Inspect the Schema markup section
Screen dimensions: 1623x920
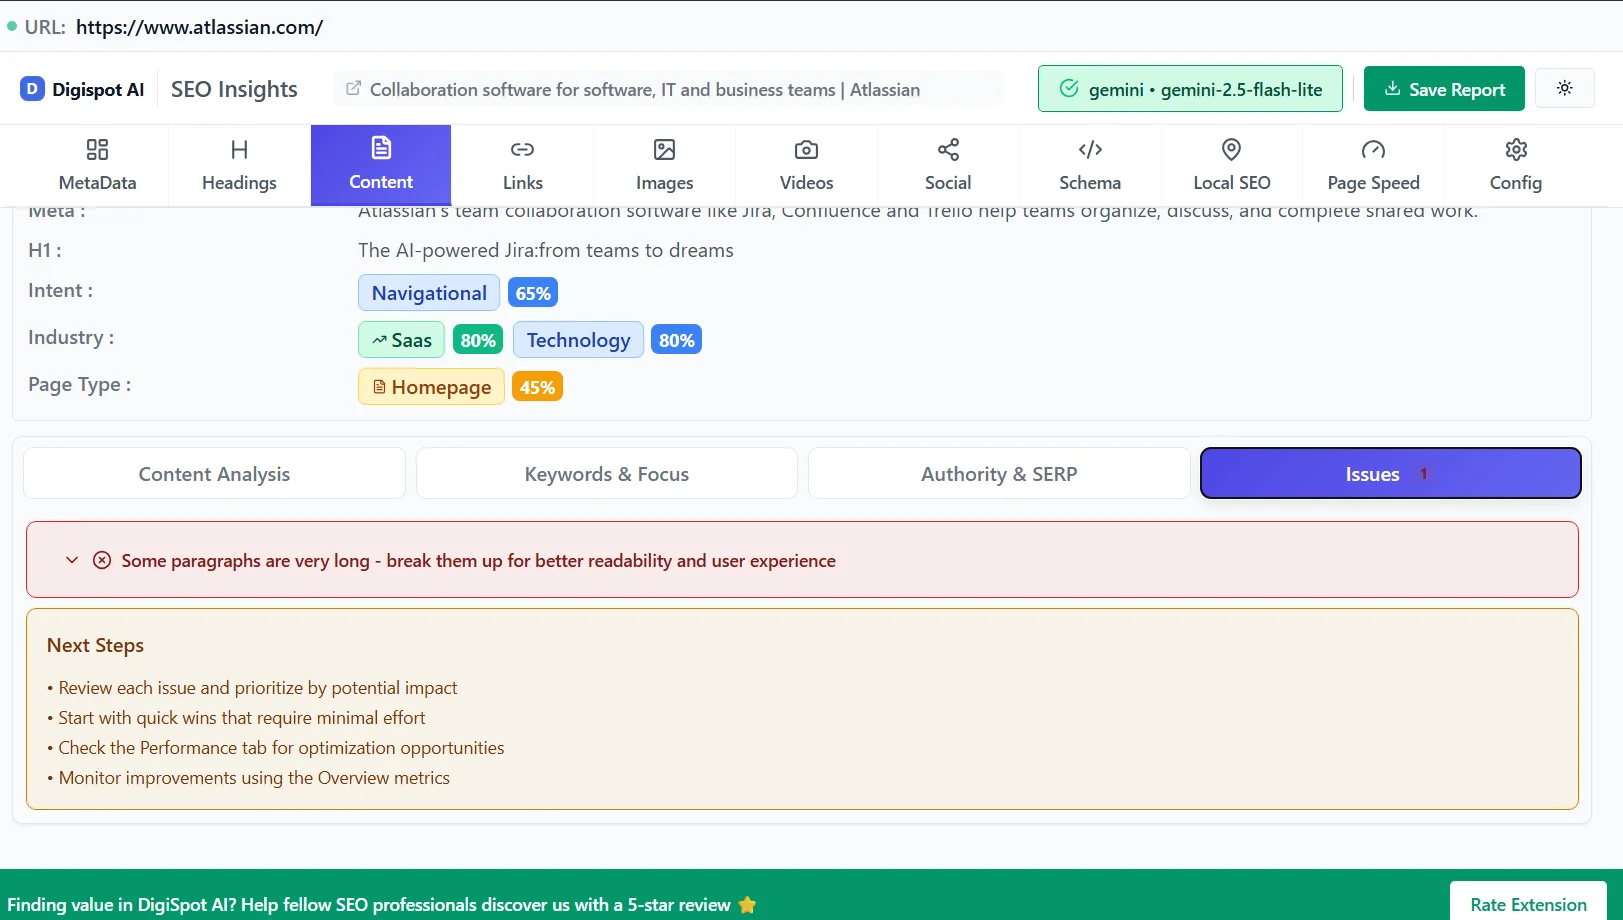coord(1089,165)
